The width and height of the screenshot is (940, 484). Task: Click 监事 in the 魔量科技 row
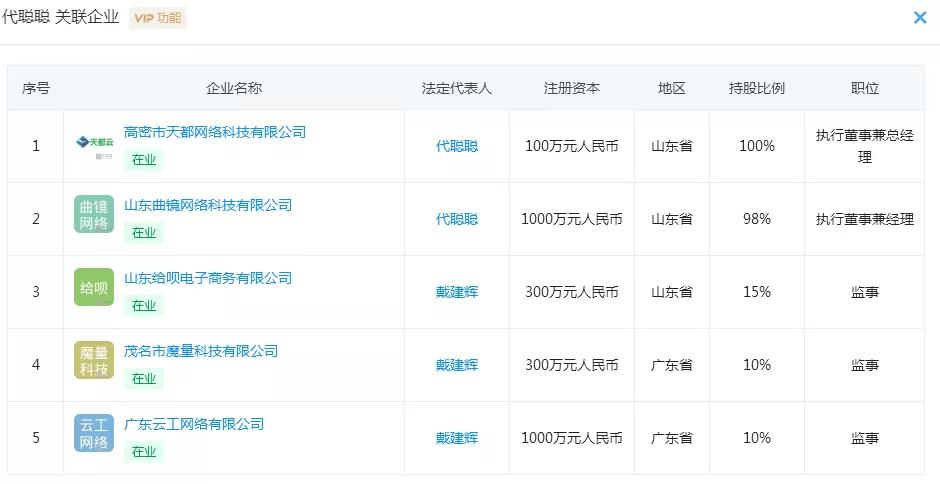[864, 365]
